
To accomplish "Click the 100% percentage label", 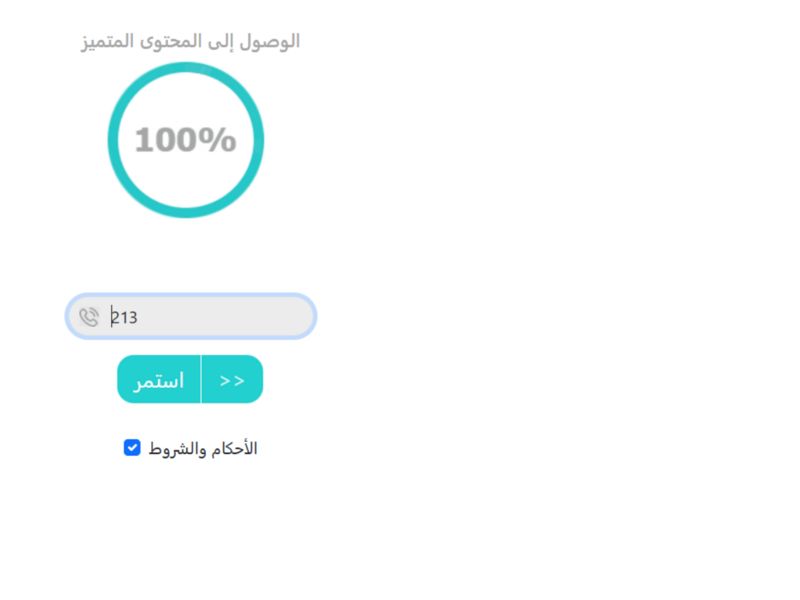I will 185,140.
